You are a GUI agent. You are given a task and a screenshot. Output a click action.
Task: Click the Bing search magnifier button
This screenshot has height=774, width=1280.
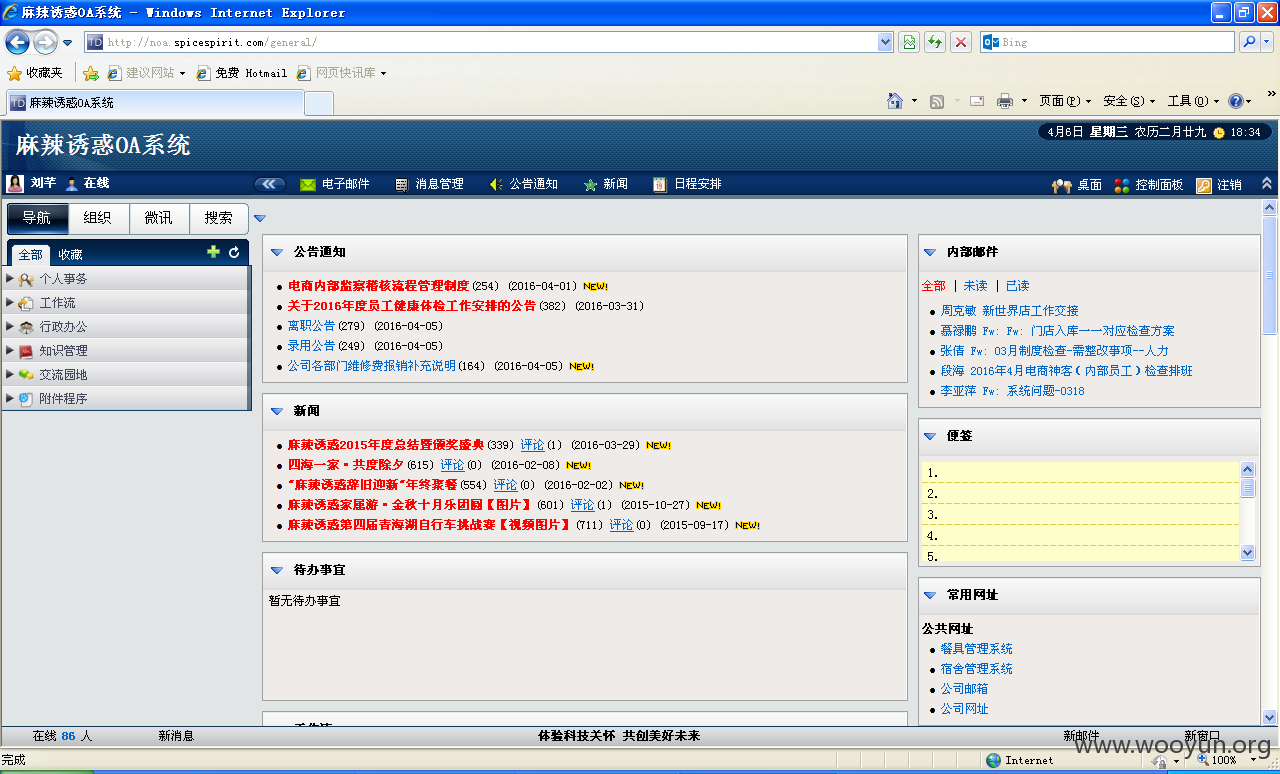1248,42
